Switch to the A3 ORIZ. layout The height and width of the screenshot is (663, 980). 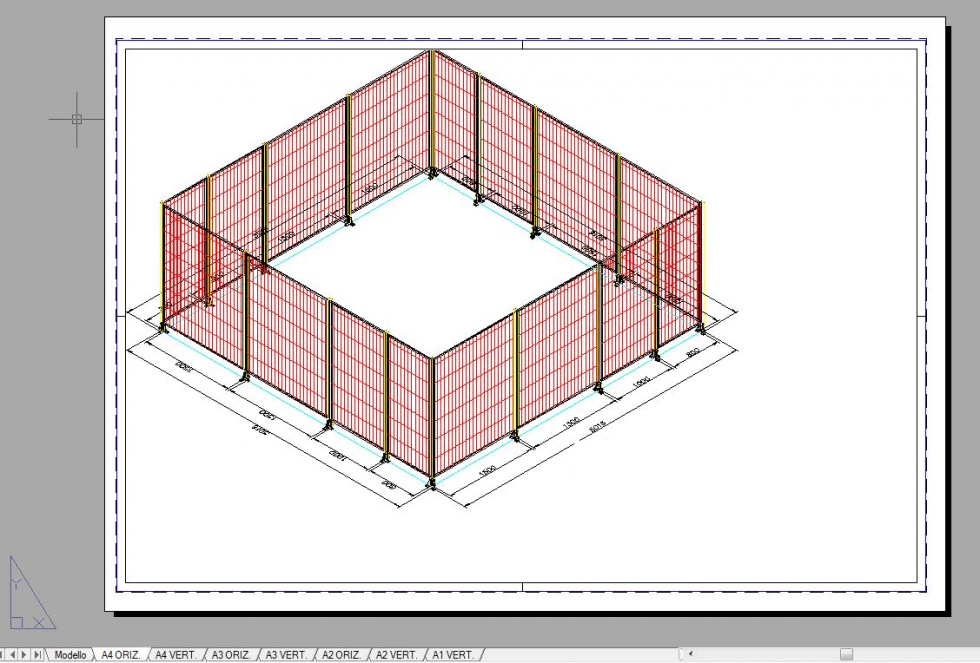(231, 655)
